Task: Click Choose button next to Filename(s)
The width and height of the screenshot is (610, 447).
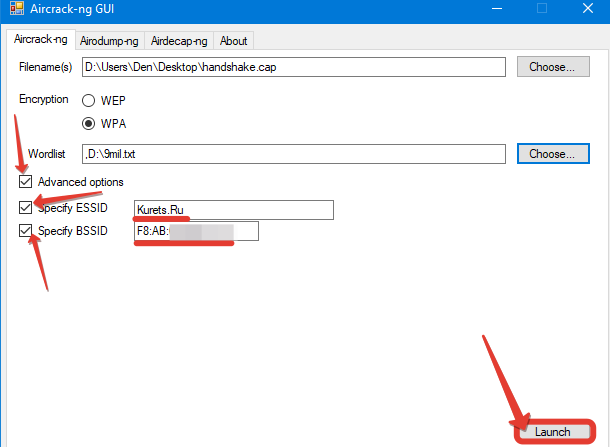Action: (553, 67)
